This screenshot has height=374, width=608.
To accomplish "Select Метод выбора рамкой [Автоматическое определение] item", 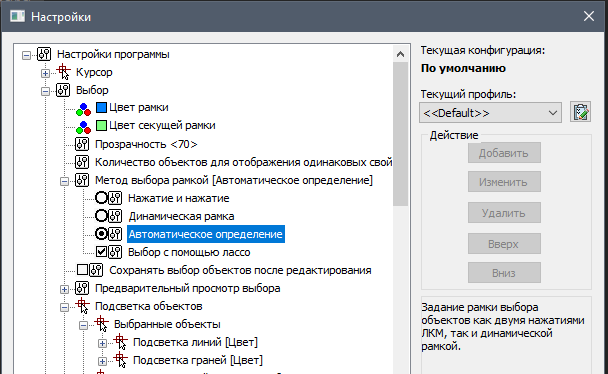I will [234, 180].
